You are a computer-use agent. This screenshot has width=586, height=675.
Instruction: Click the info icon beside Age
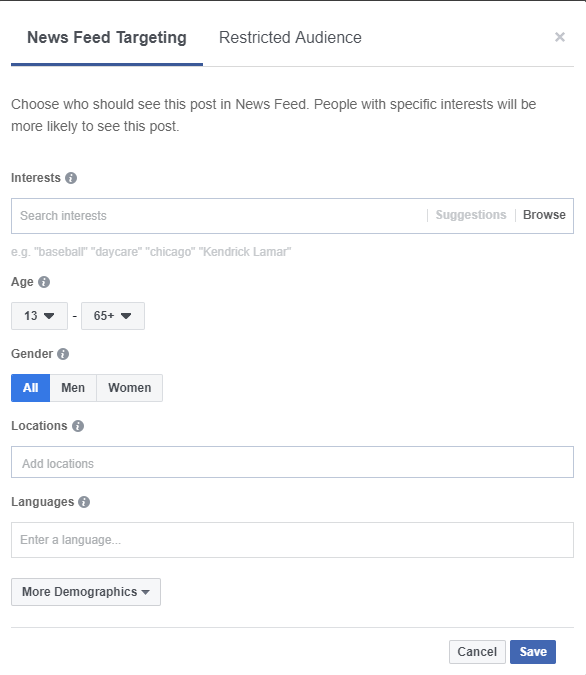pyautogui.click(x=44, y=282)
